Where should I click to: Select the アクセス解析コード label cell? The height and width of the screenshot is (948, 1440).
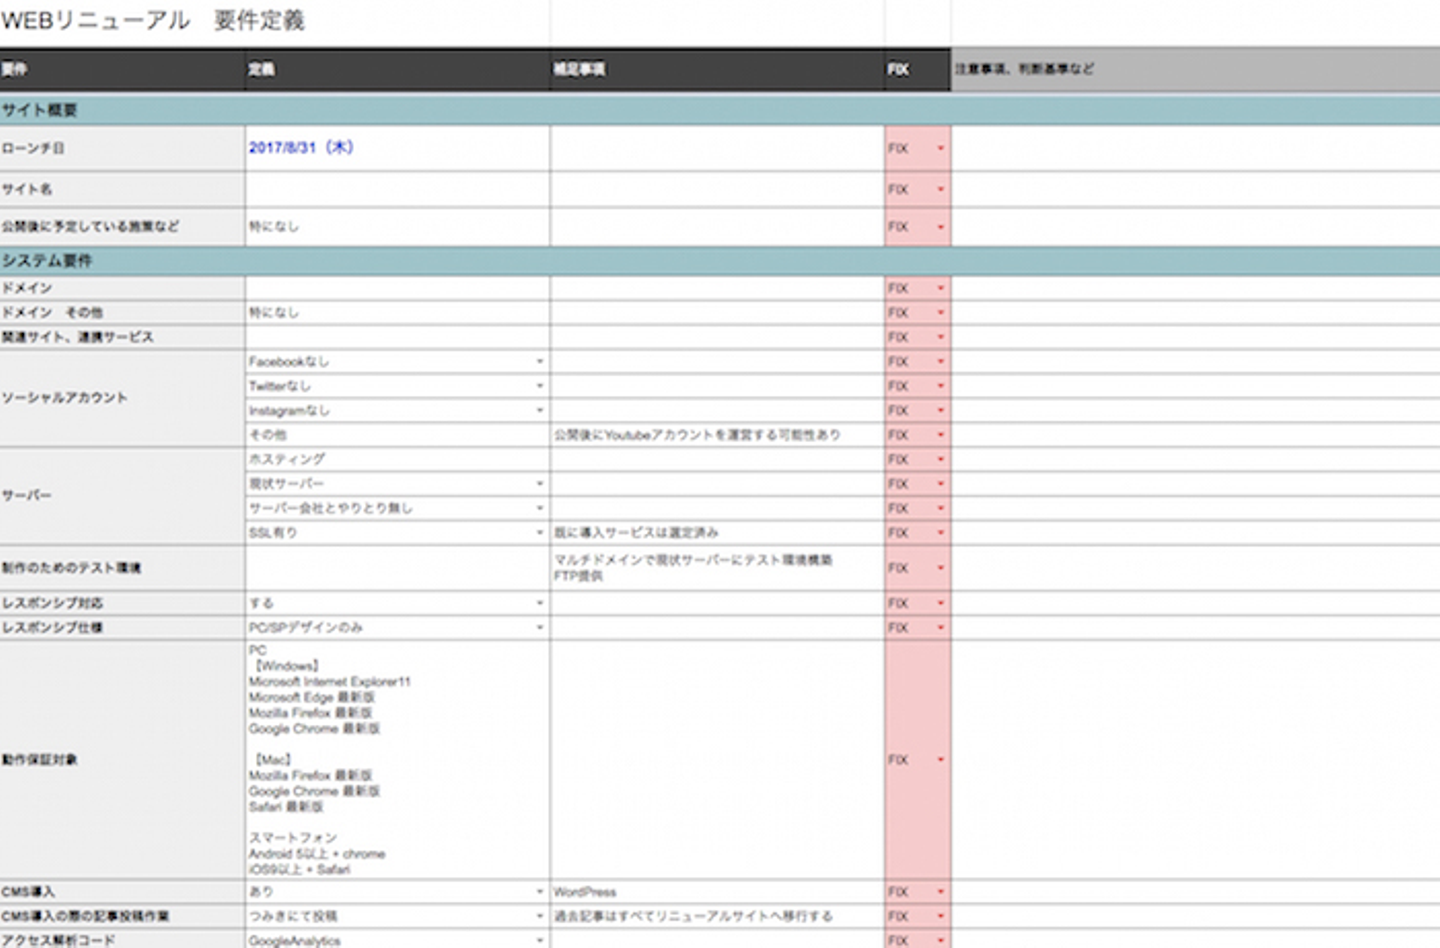[x=122, y=940]
